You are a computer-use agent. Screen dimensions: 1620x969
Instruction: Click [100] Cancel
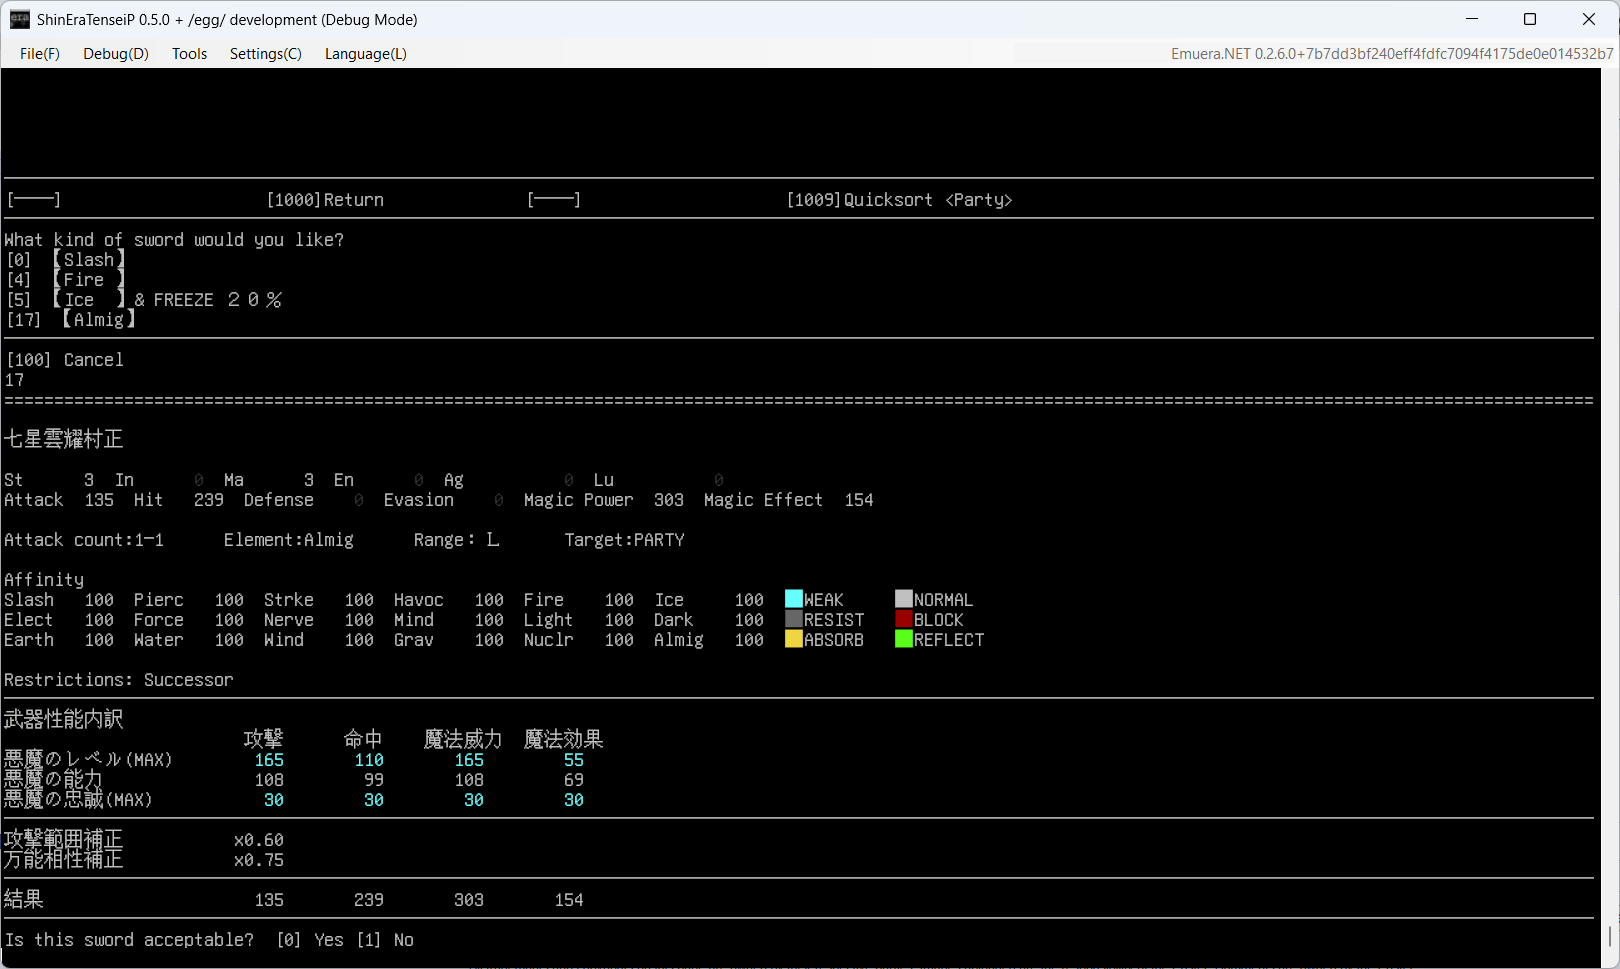tap(65, 360)
